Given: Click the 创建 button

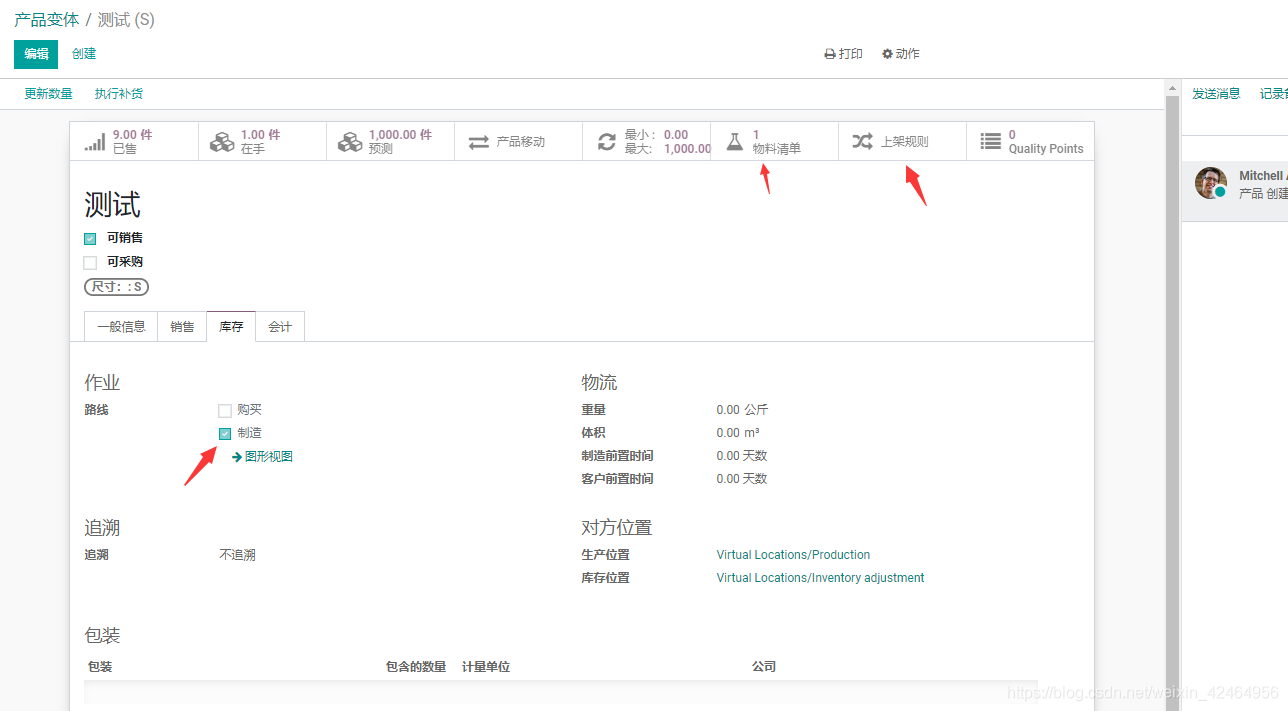Looking at the screenshot, I should [84, 54].
